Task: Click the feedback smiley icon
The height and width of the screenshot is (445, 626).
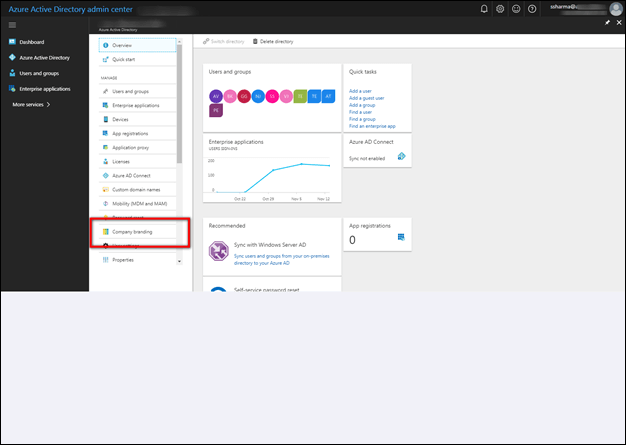Action: click(516, 9)
